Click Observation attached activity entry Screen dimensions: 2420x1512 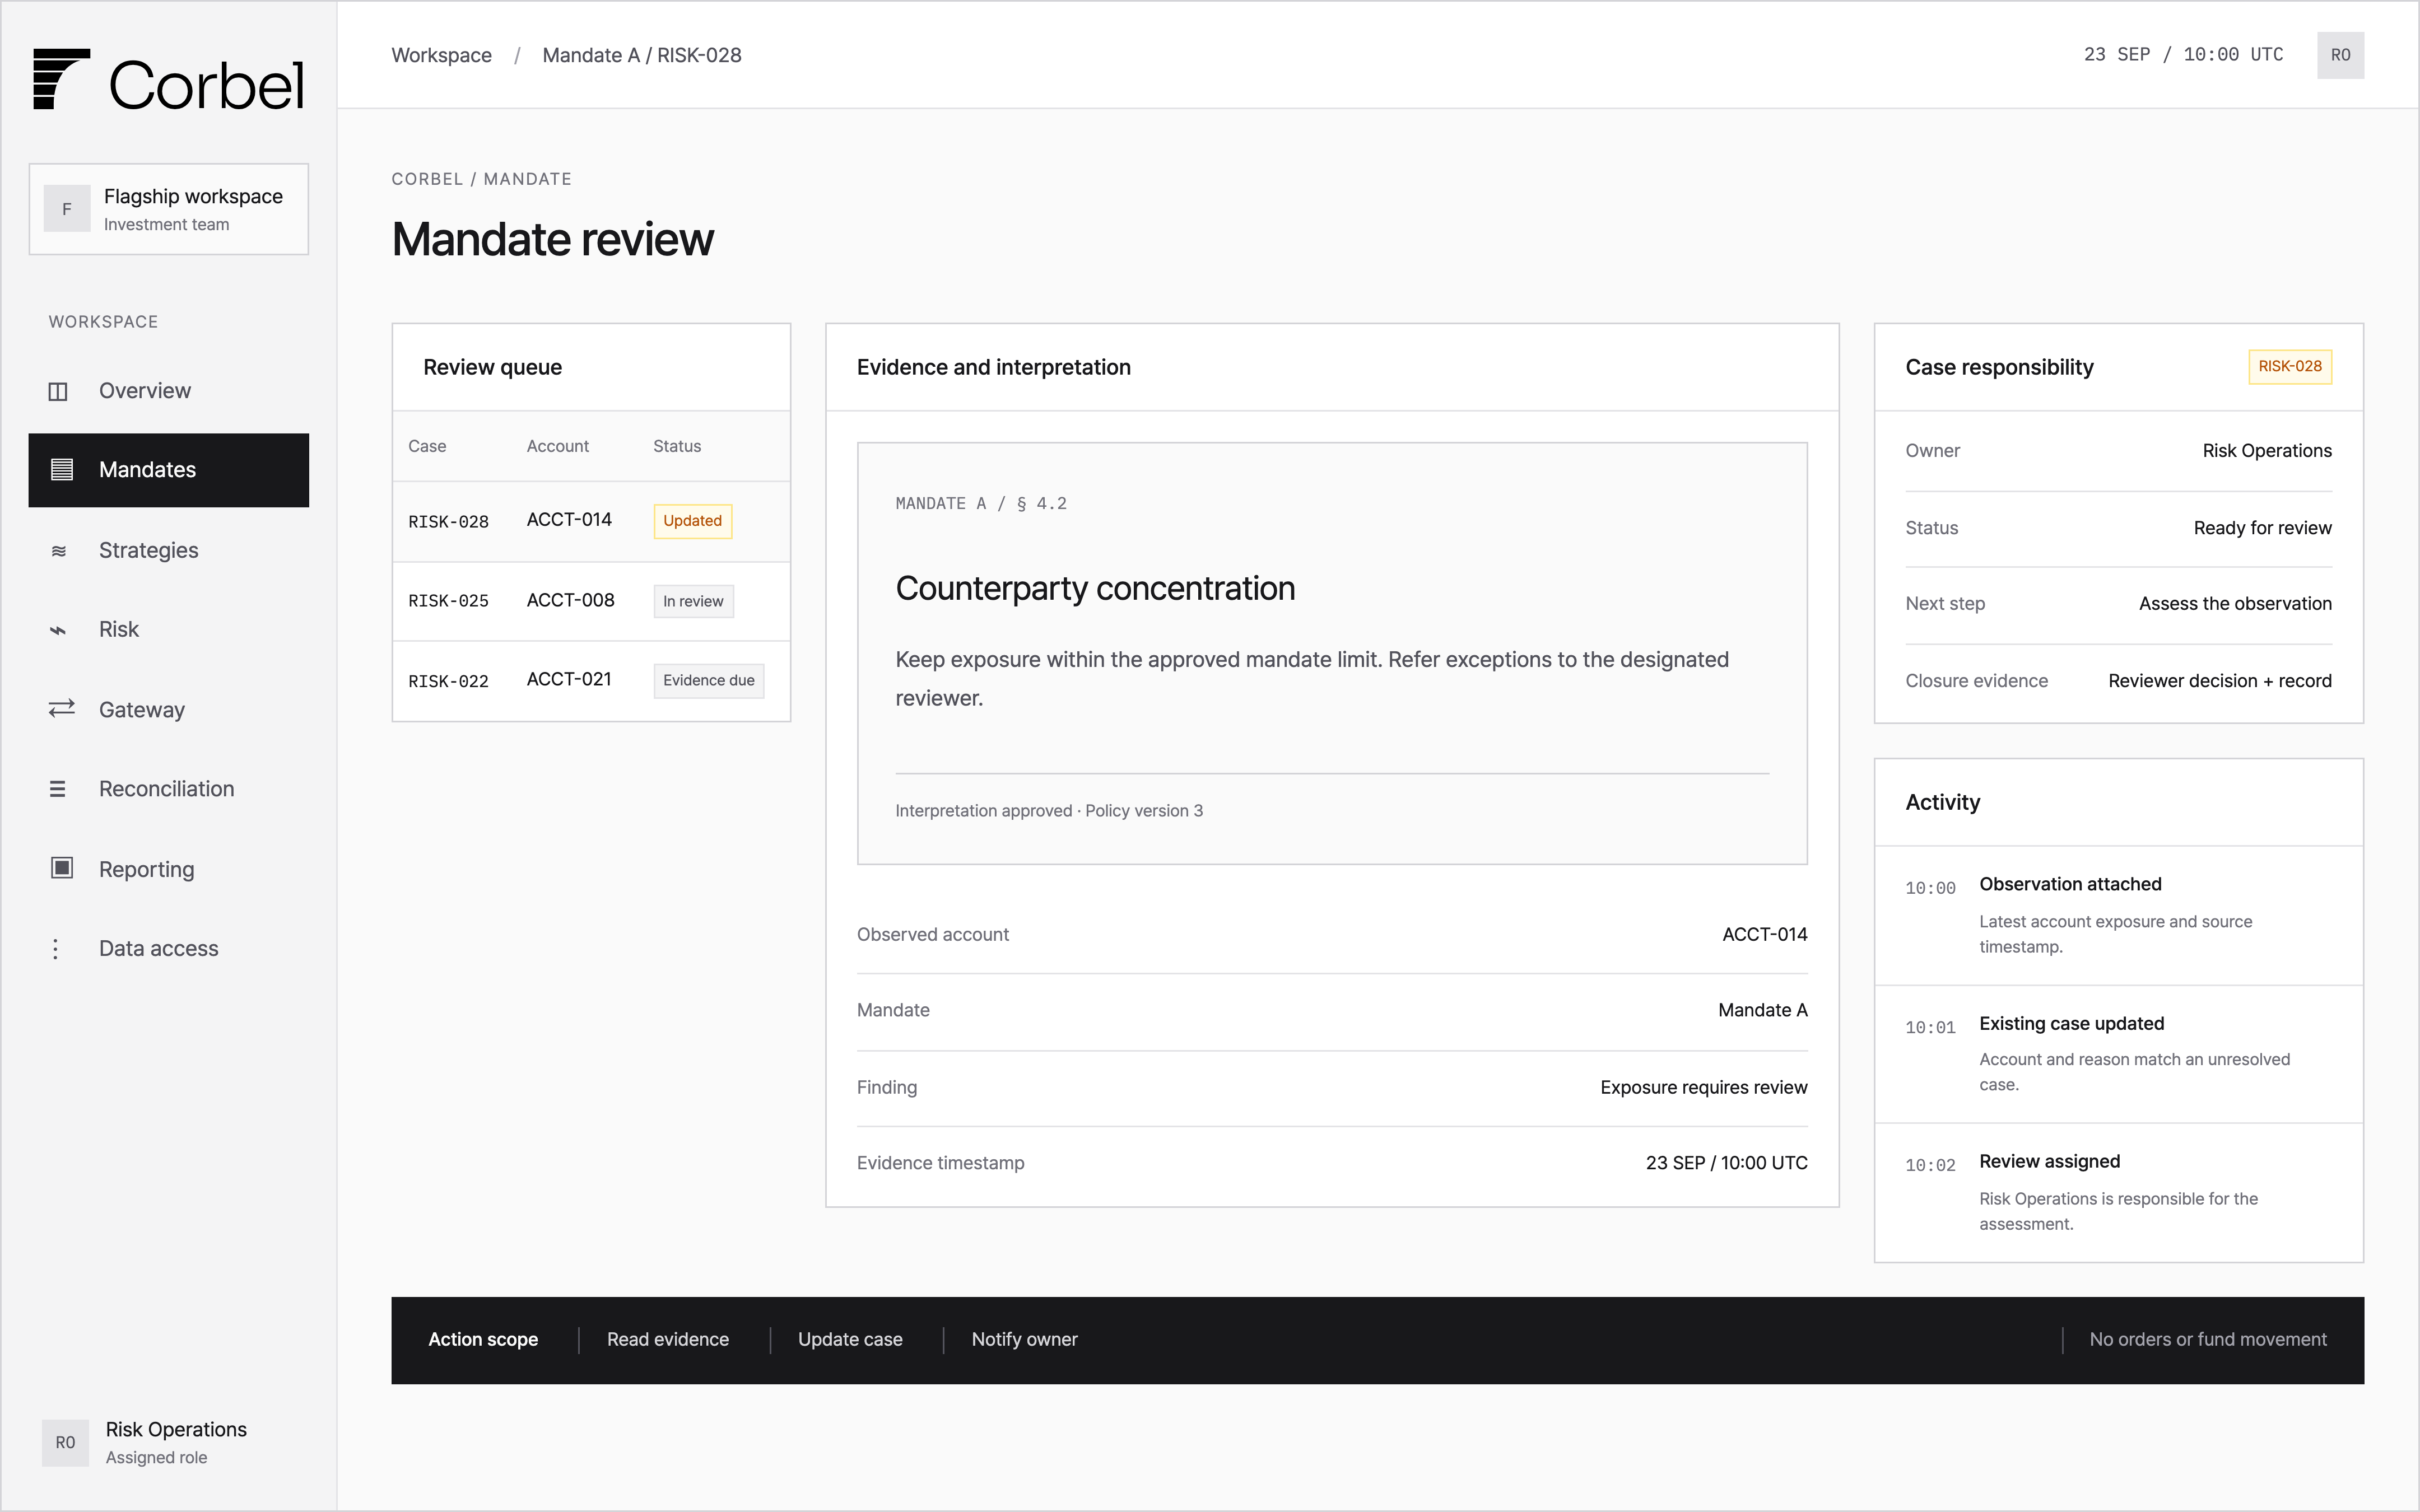click(2119, 915)
